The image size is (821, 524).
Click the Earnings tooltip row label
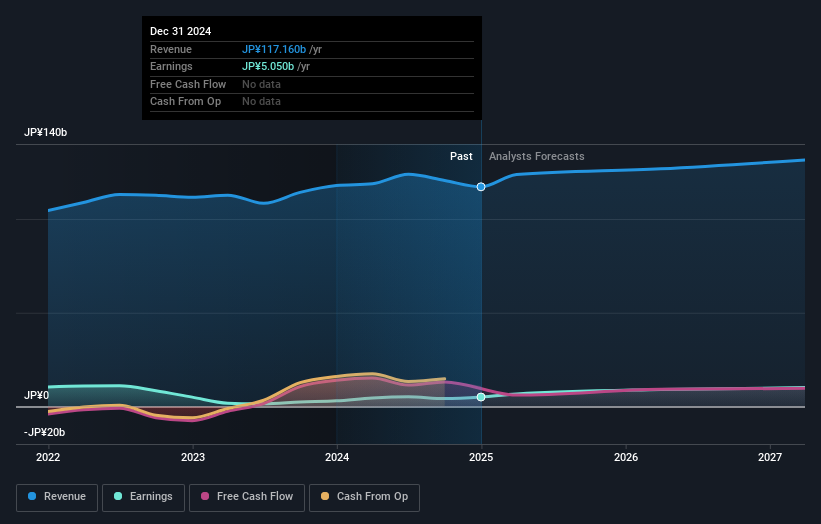point(171,66)
